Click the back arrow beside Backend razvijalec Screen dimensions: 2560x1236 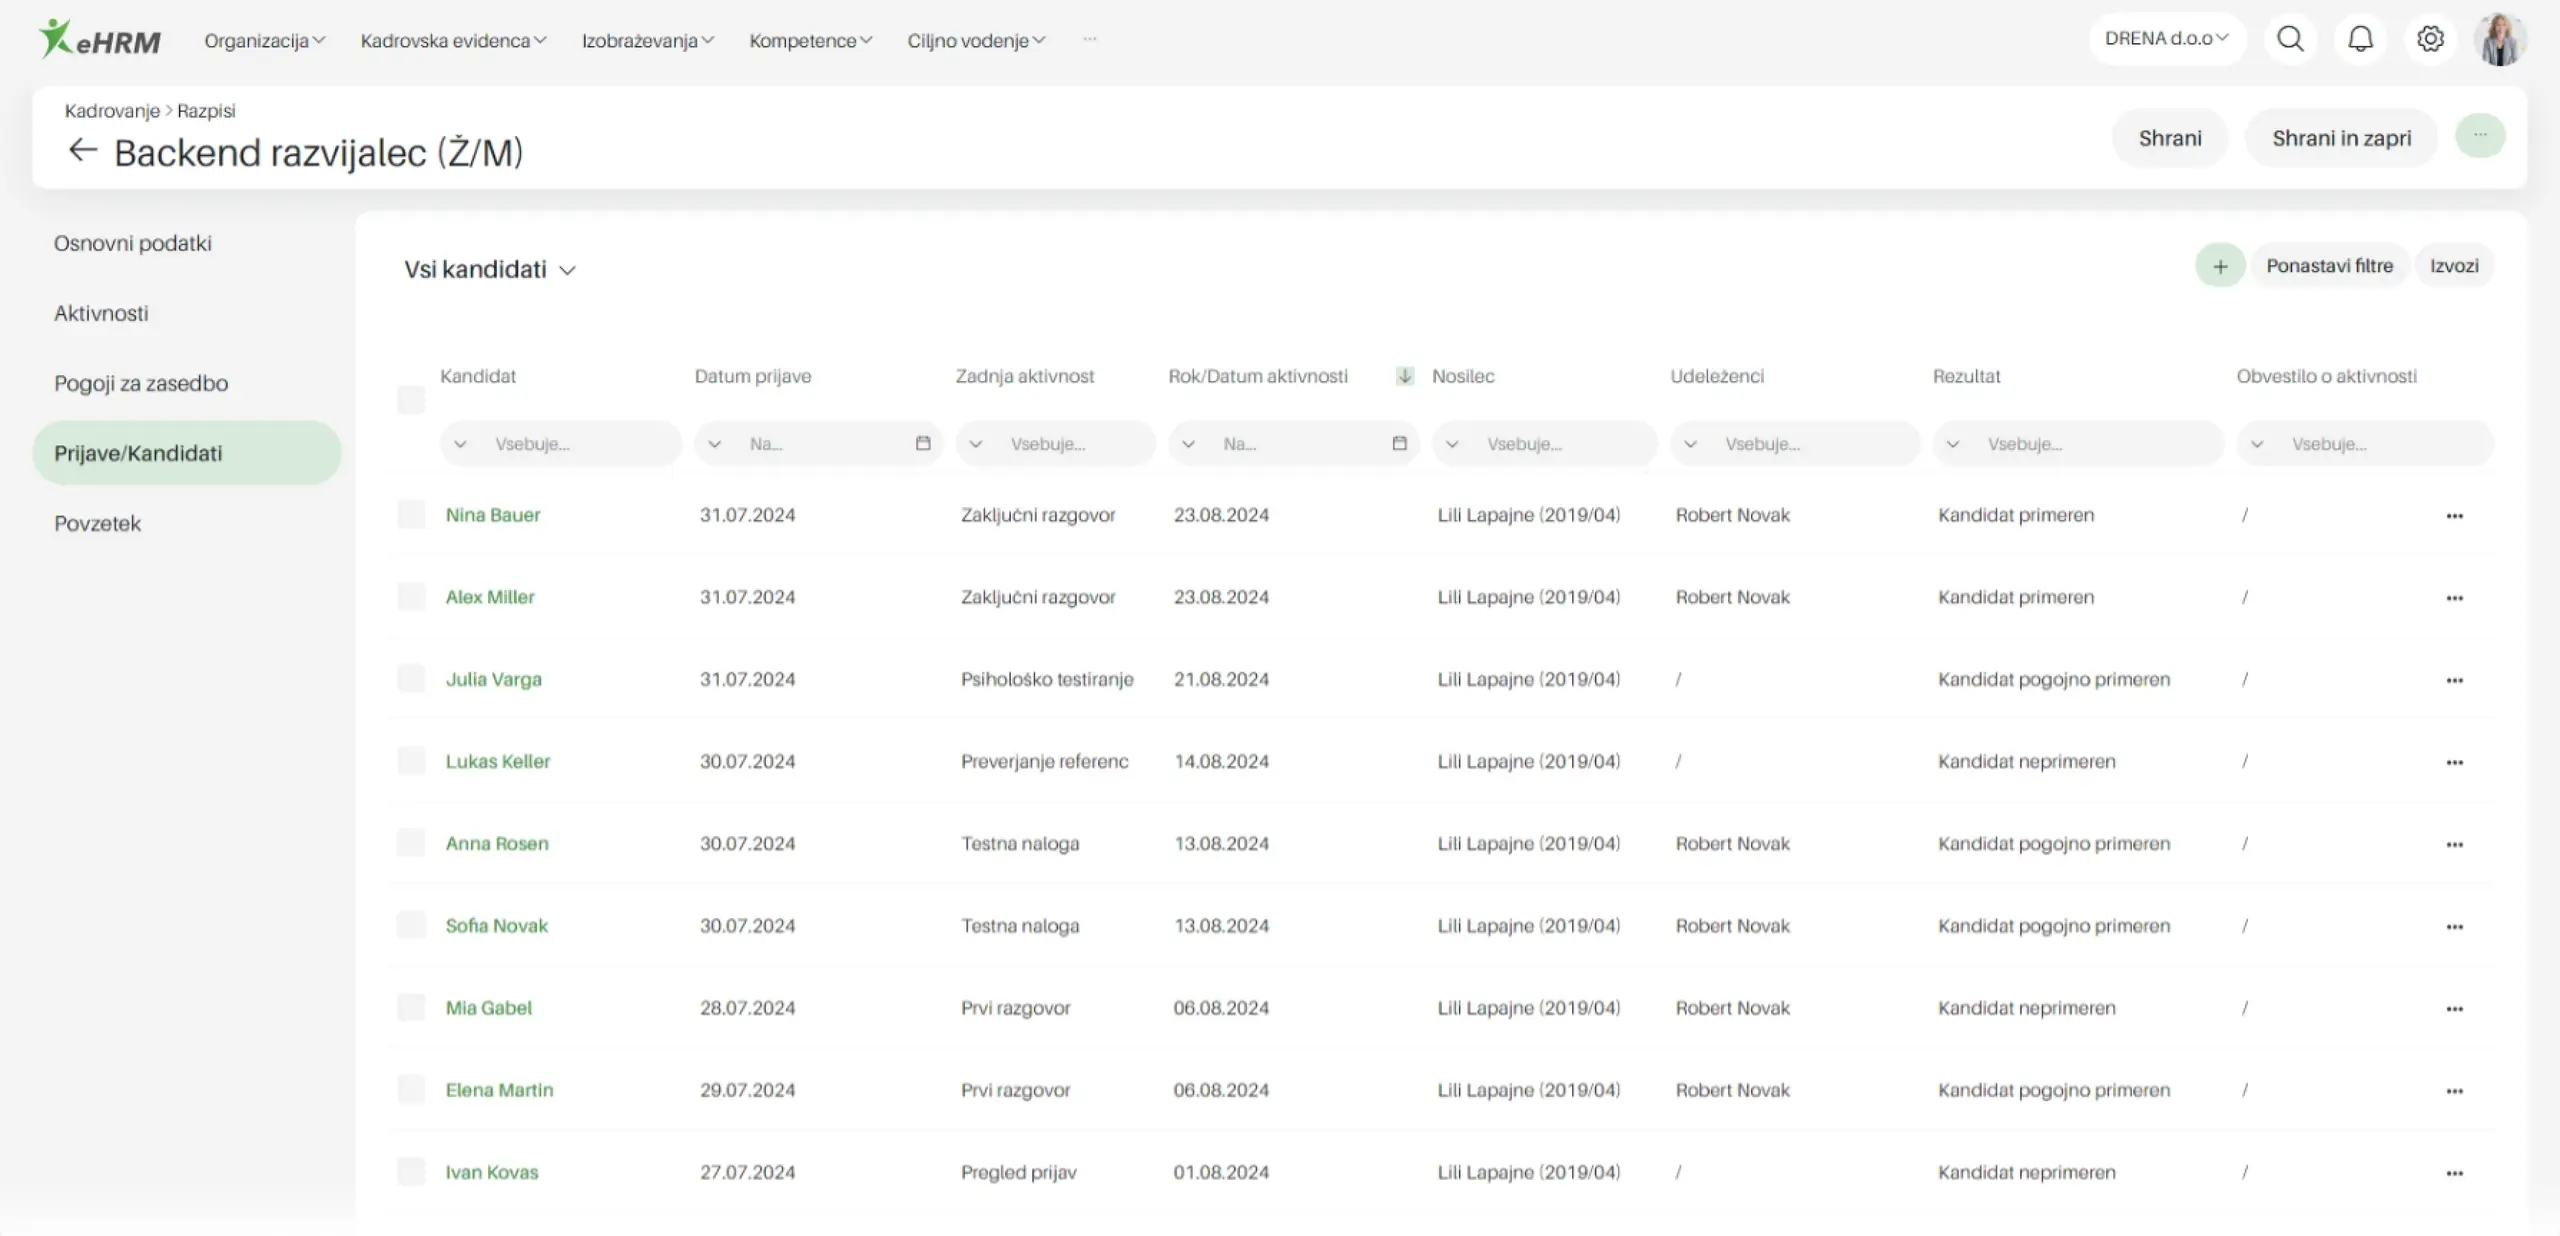[82, 151]
